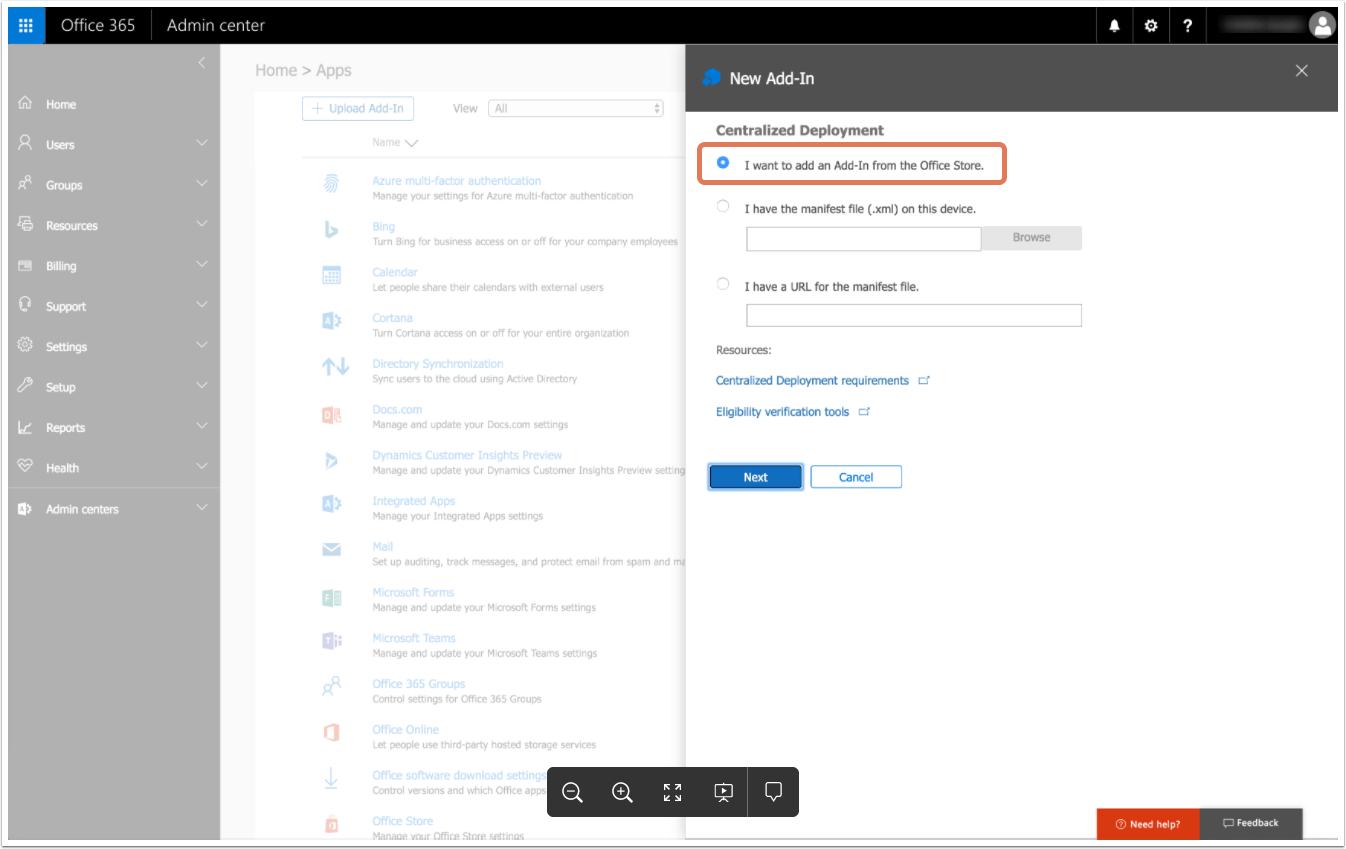
Task: Open the Centralized Deployment requirements link
Action: pos(811,380)
